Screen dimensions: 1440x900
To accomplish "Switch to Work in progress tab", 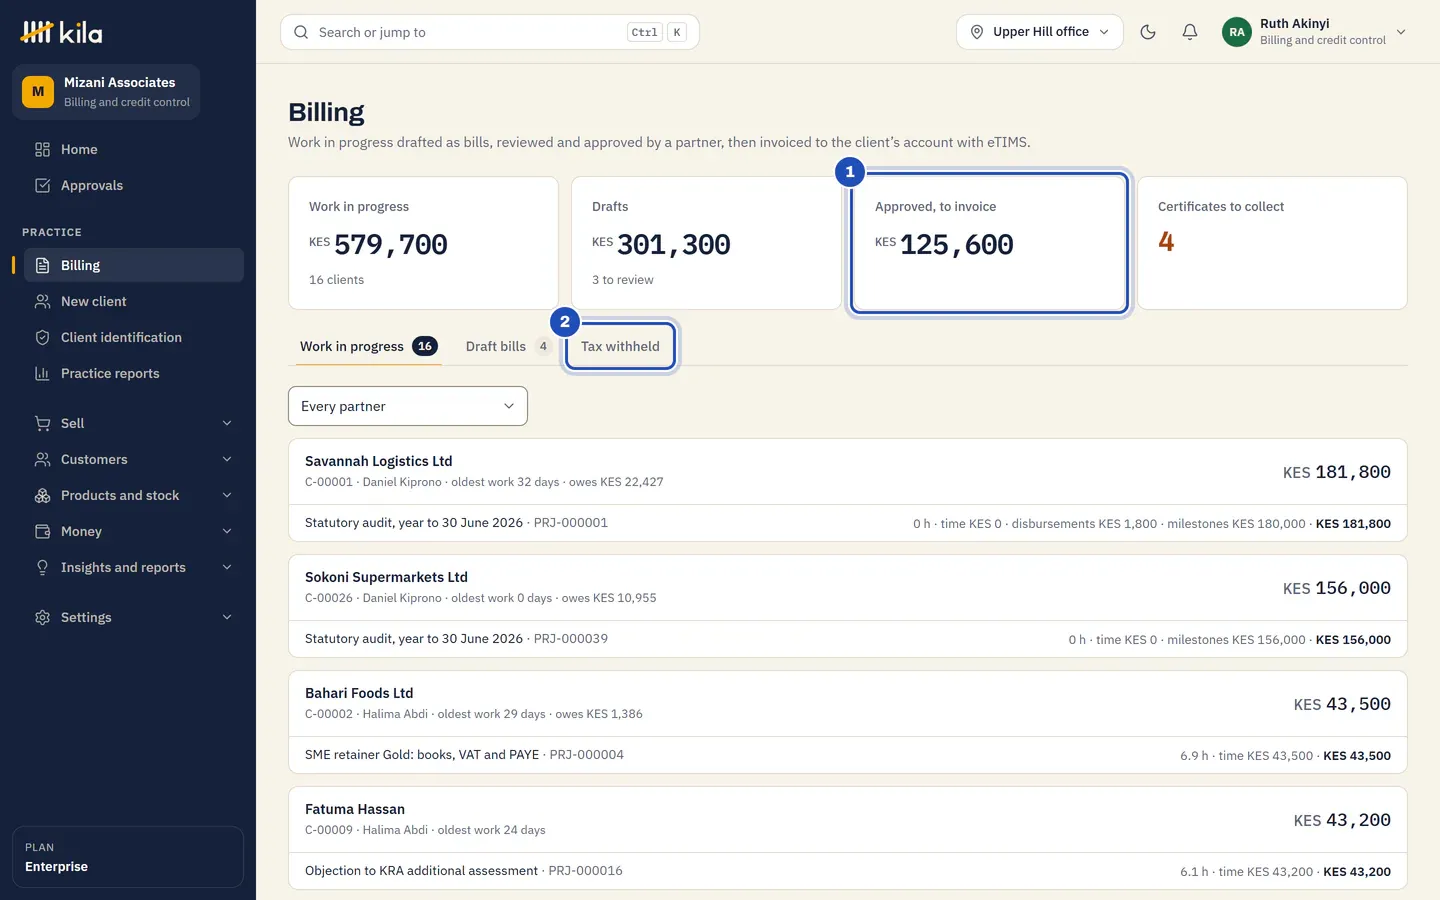I will coord(369,346).
